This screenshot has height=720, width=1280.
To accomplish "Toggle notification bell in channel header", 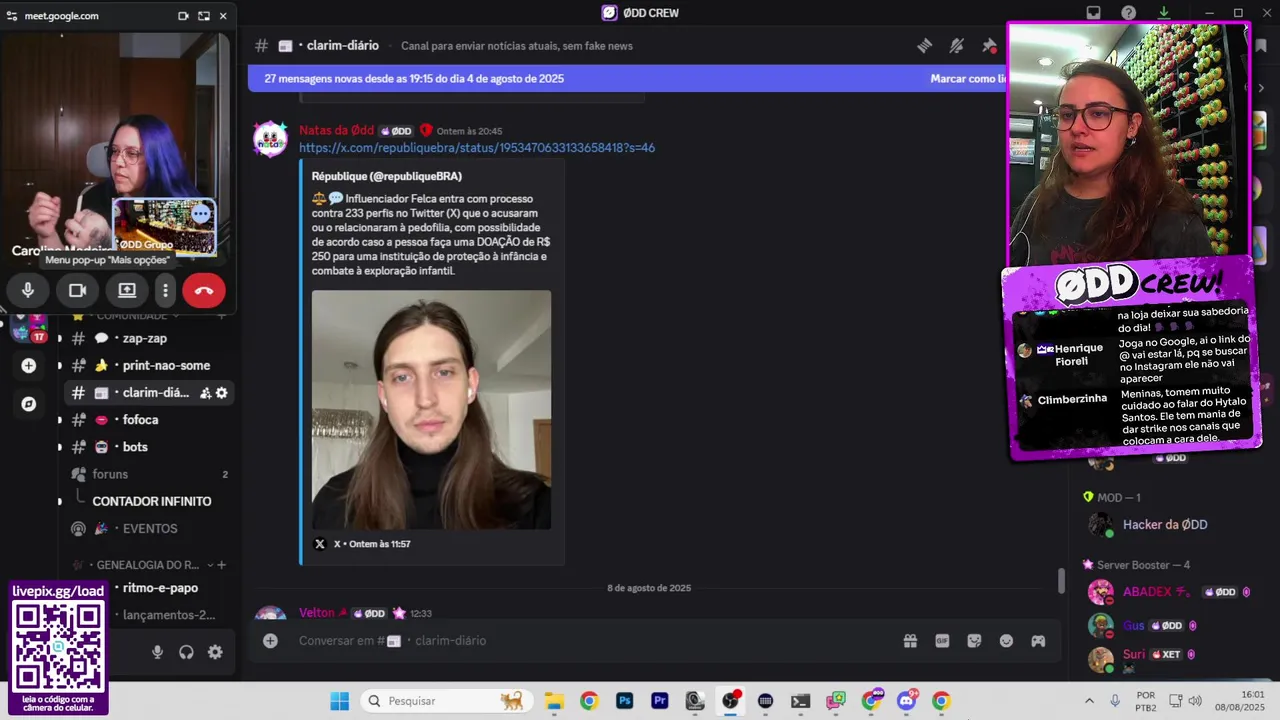I will [x=957, y=45].
